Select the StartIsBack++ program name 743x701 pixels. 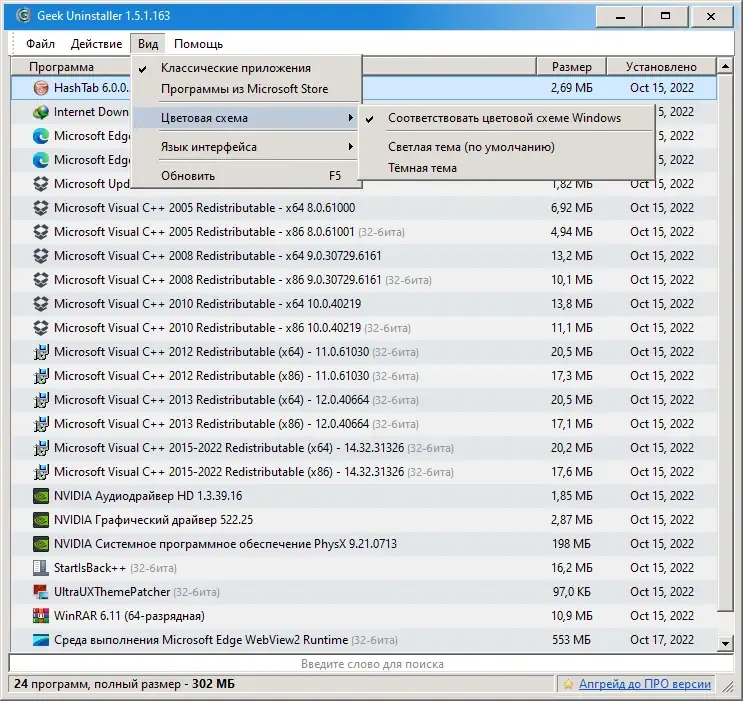coord(90,568)
